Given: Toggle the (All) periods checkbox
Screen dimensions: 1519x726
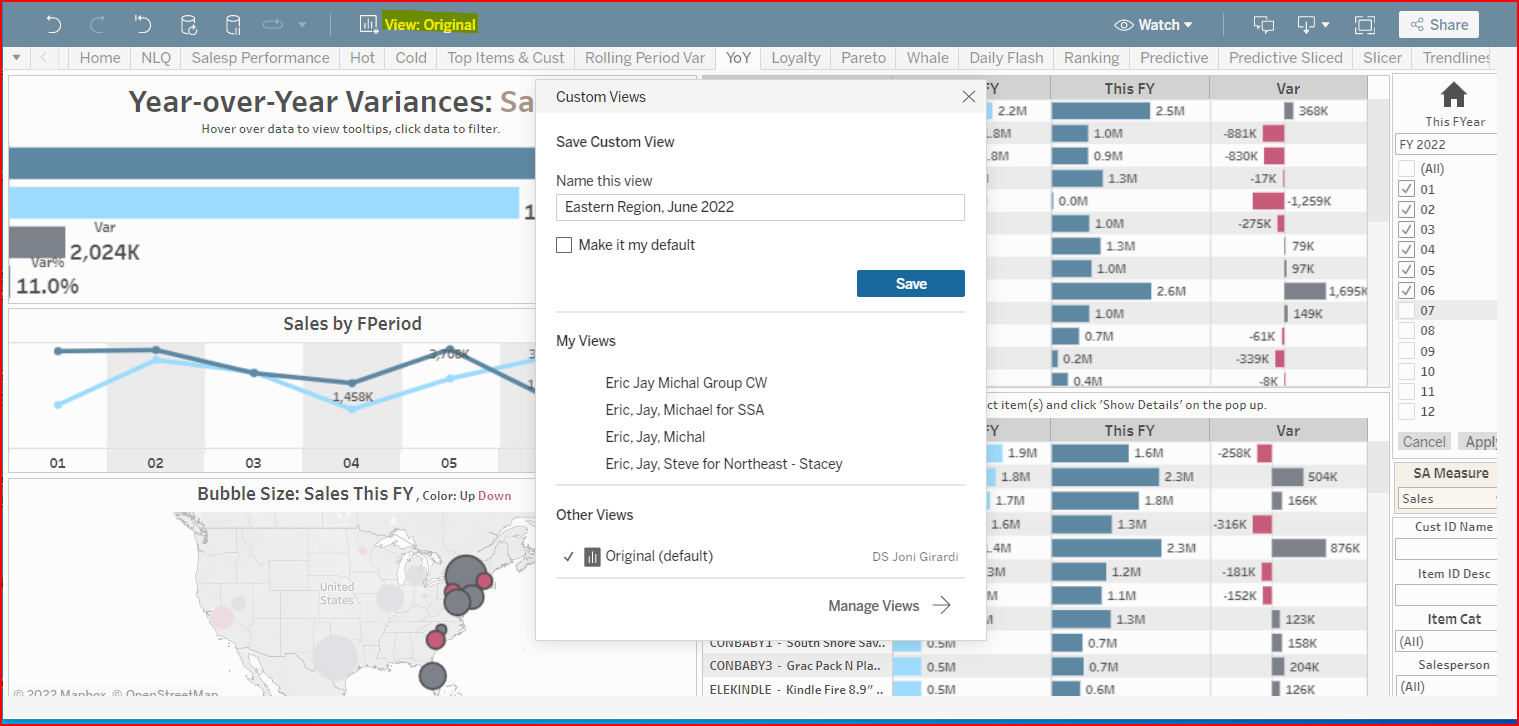Looking at the screenshot, I should click(1407, 169).
